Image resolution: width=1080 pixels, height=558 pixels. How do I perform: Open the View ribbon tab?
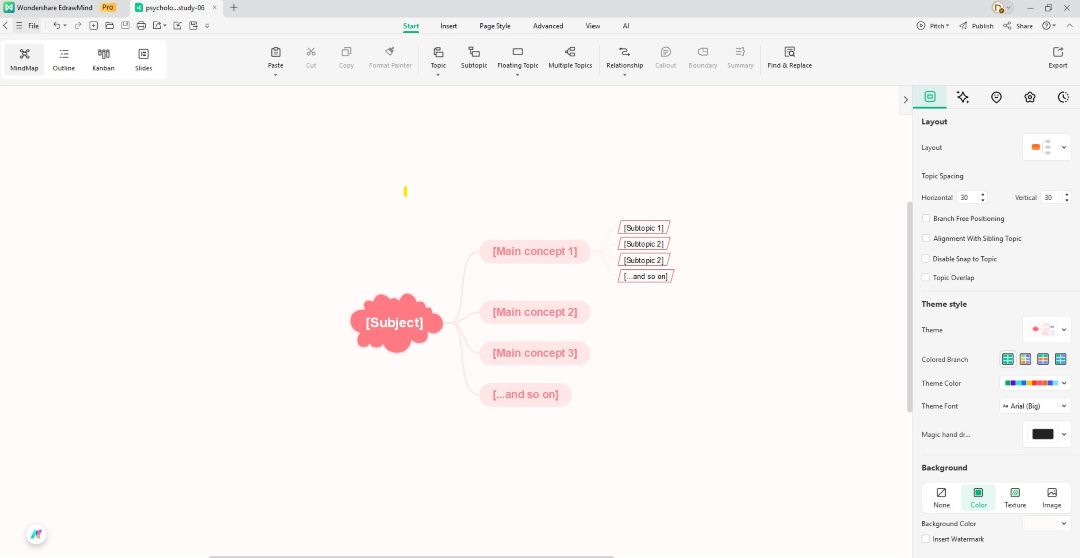(x=592, y=26)
